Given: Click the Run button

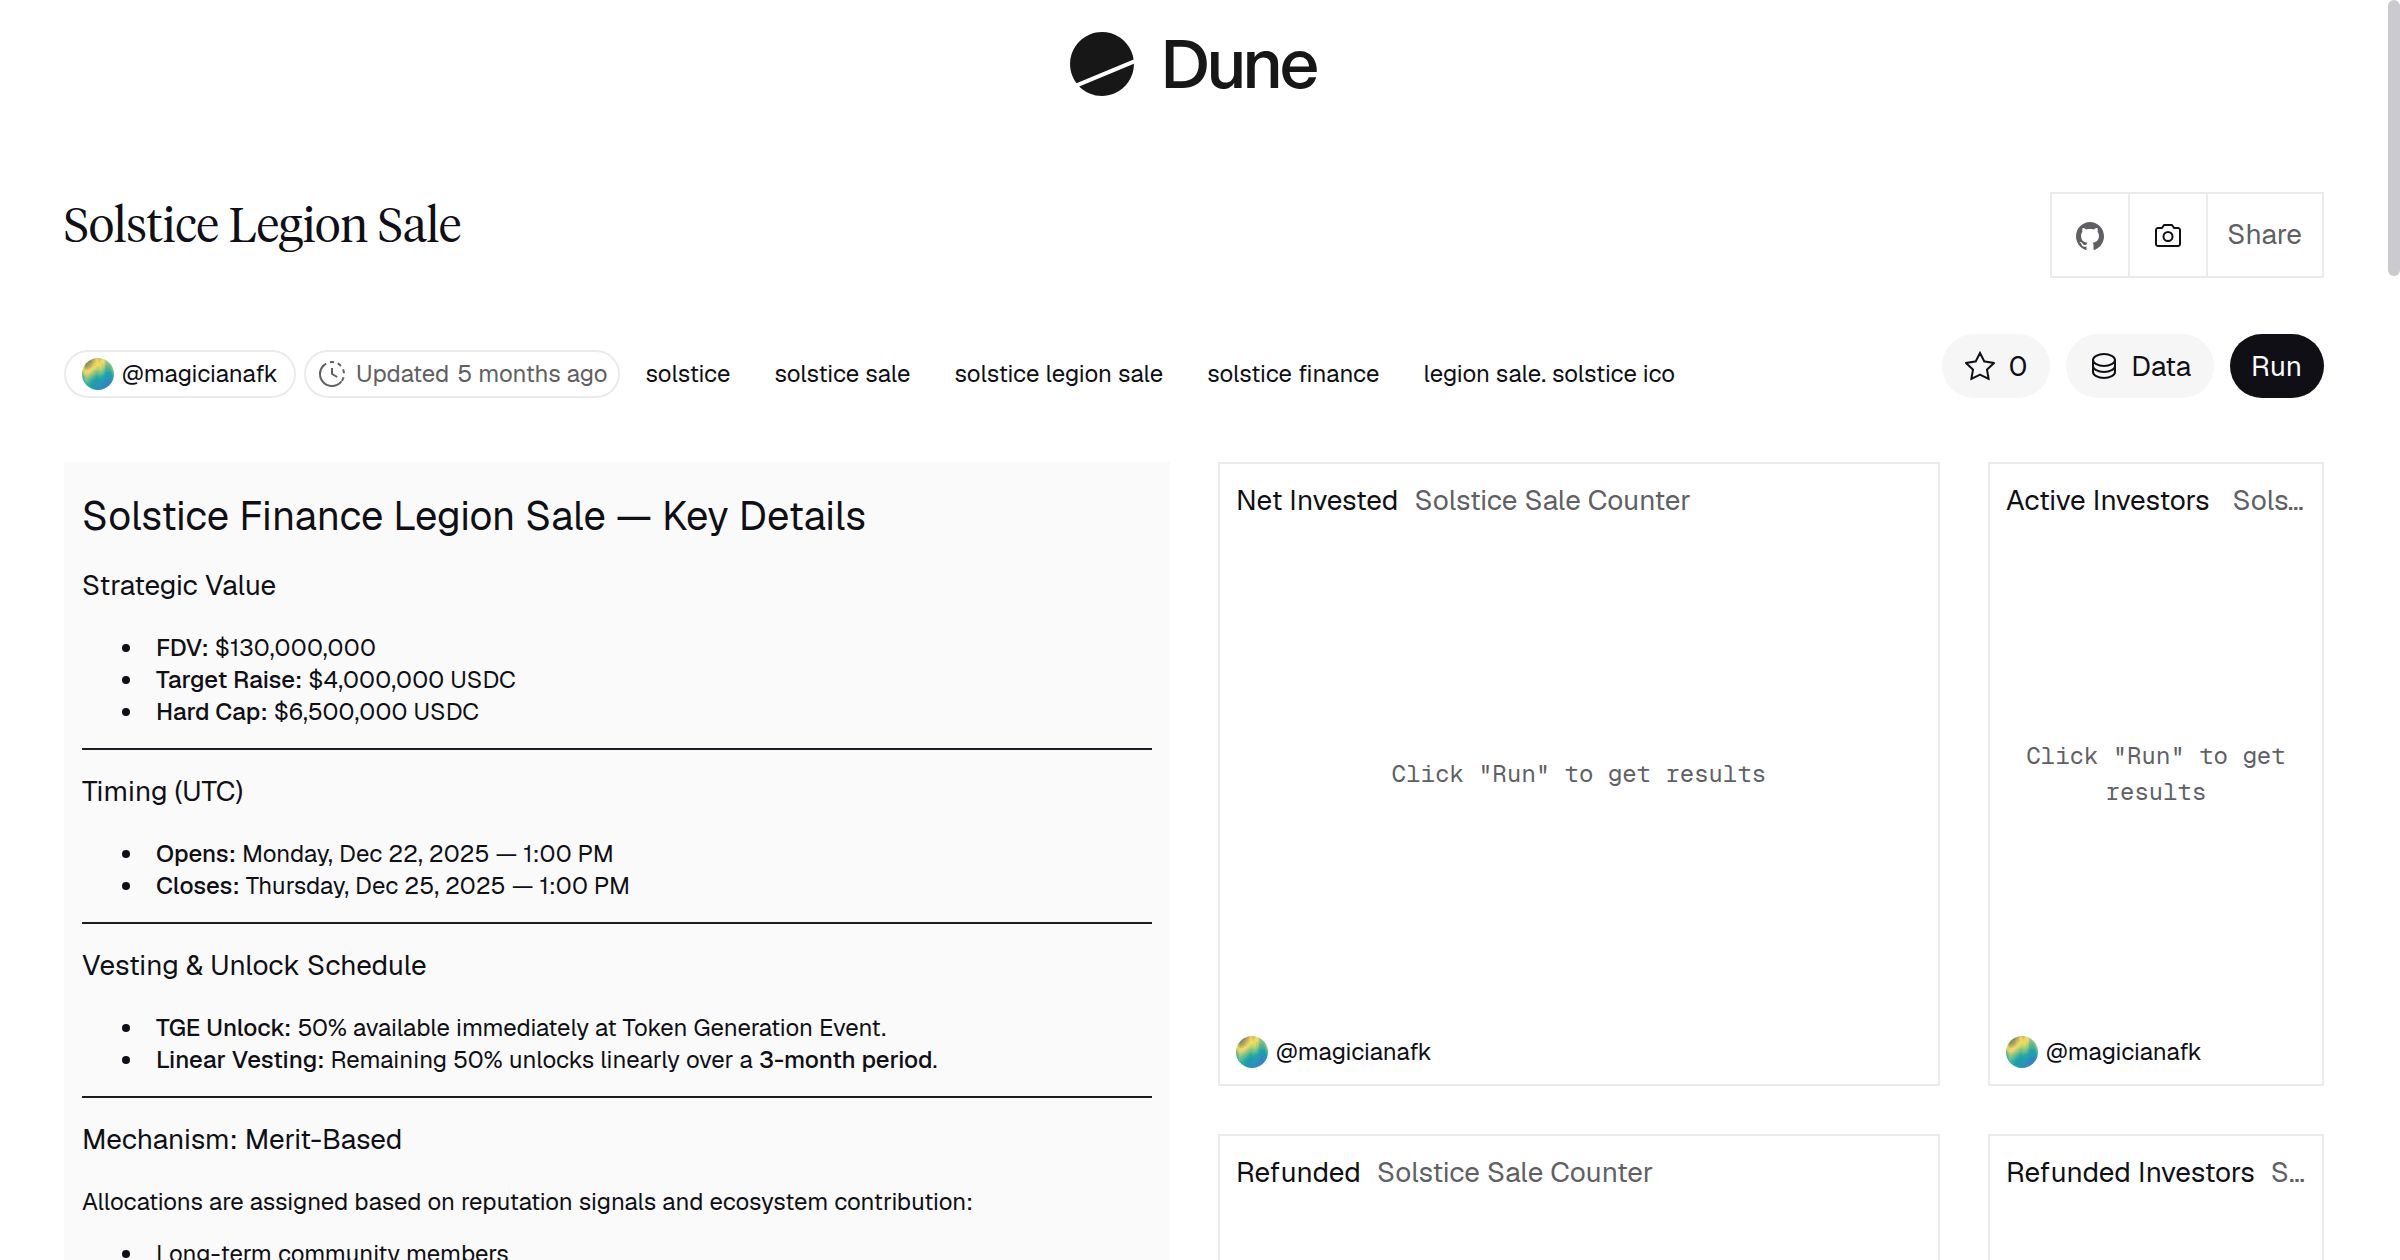Looking at the screenshot, I should pos(2276,366).
